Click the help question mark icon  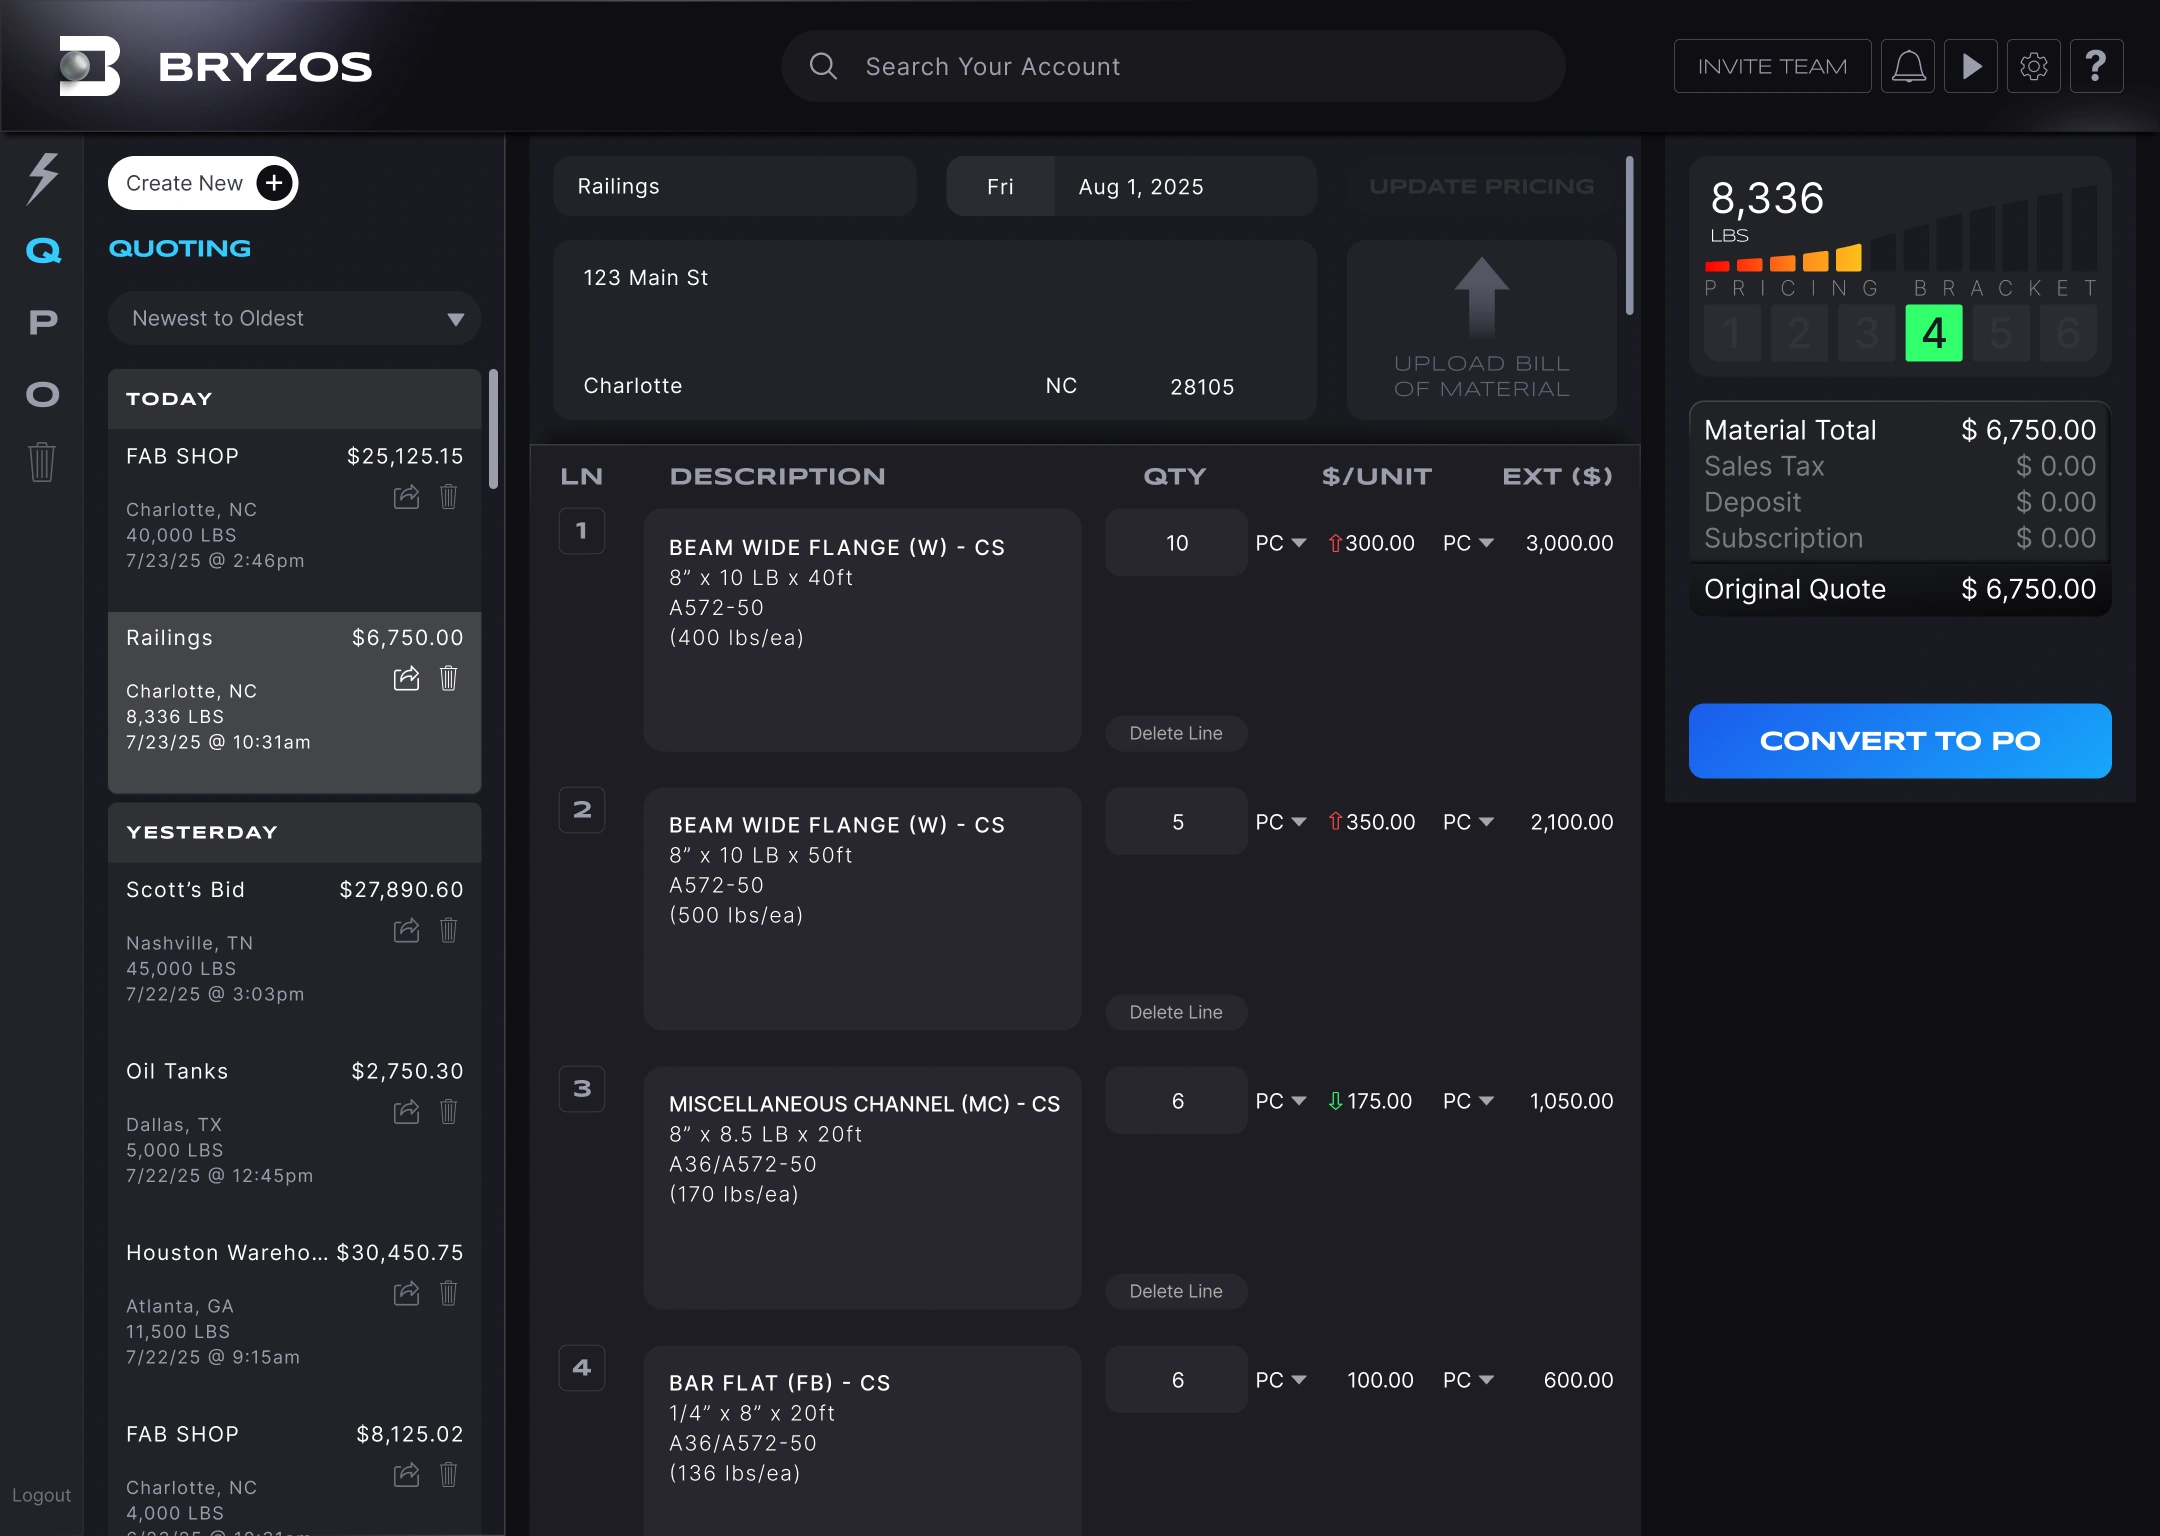point(2096,67)
